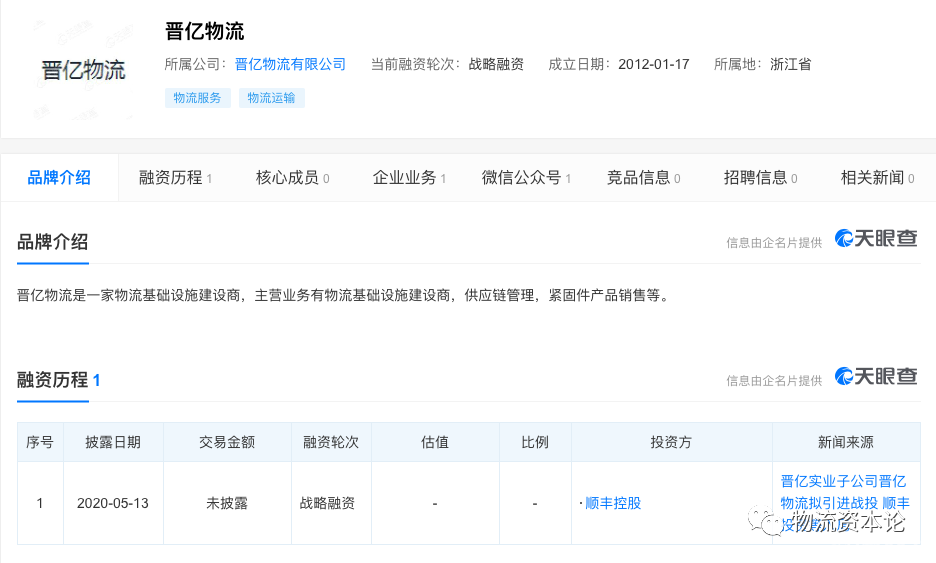Open the 晋亿实业子公司晋亿物流拟引进战投 news link
Image resolution: width=936 pixels, height=563 pixels.
click(x=845, y=503)
